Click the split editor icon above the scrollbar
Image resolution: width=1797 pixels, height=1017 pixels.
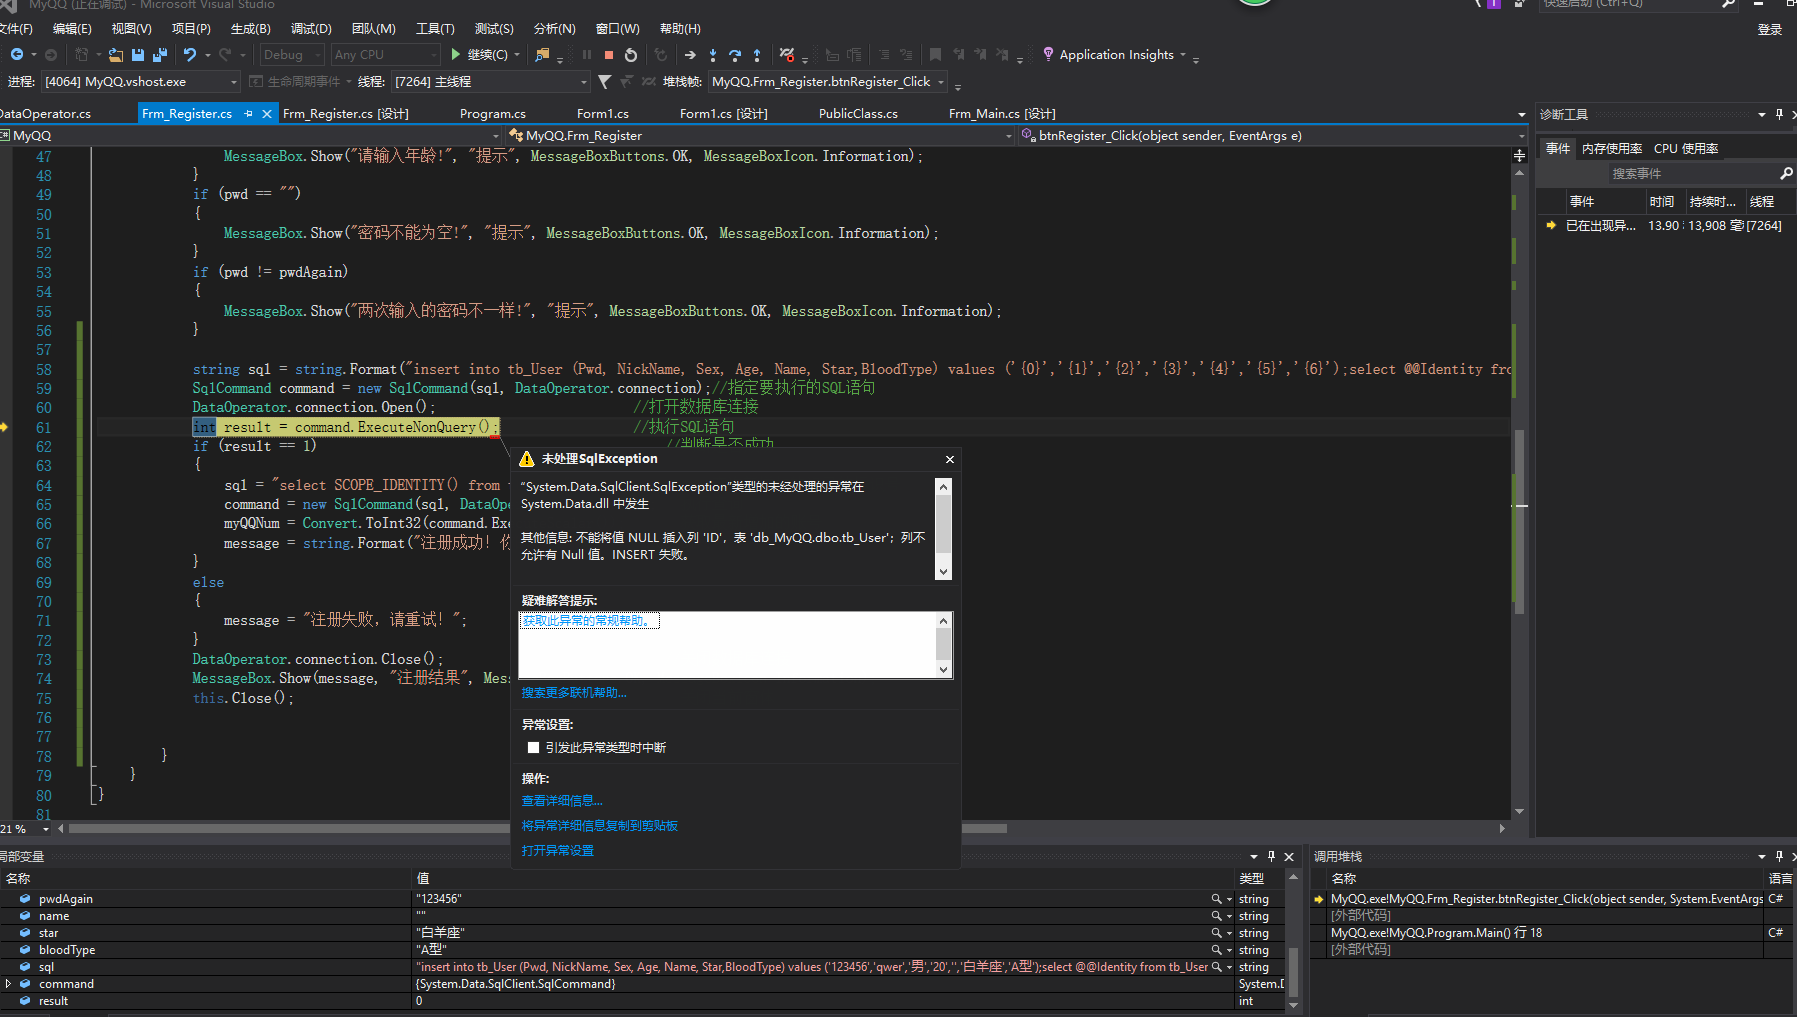coord(1519,155)
